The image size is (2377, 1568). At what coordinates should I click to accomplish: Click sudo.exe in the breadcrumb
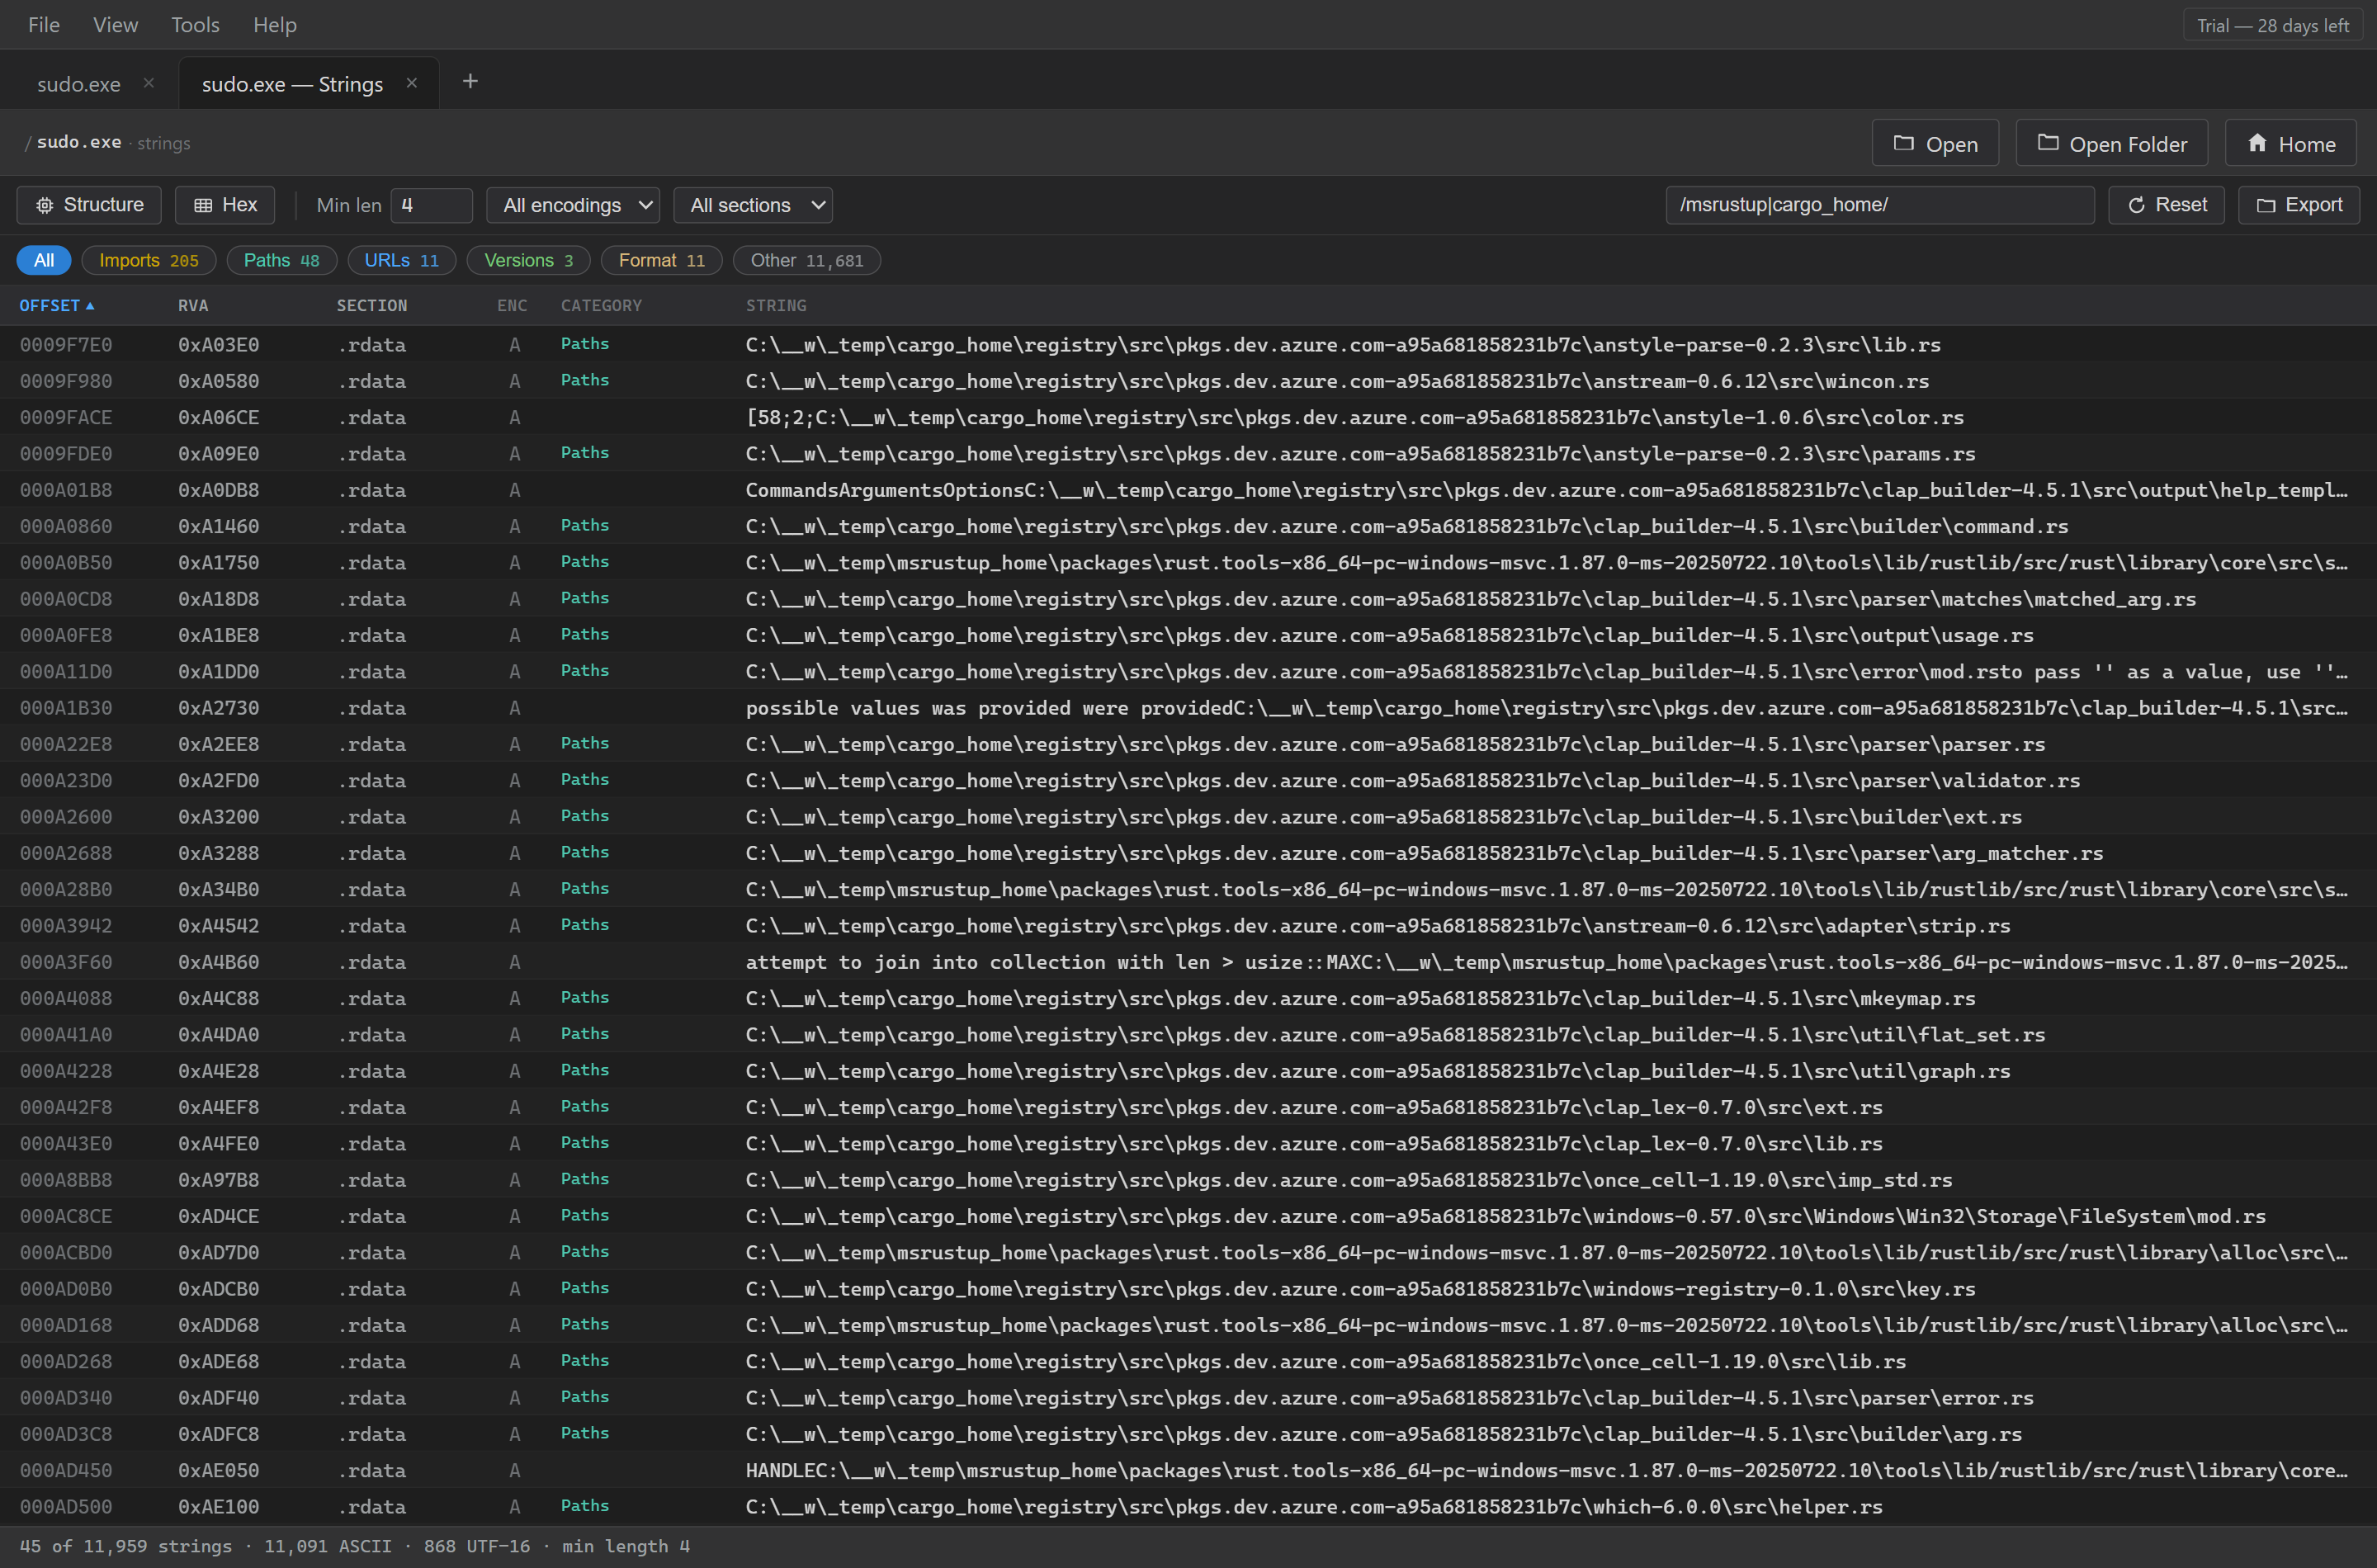click(79, 142)
